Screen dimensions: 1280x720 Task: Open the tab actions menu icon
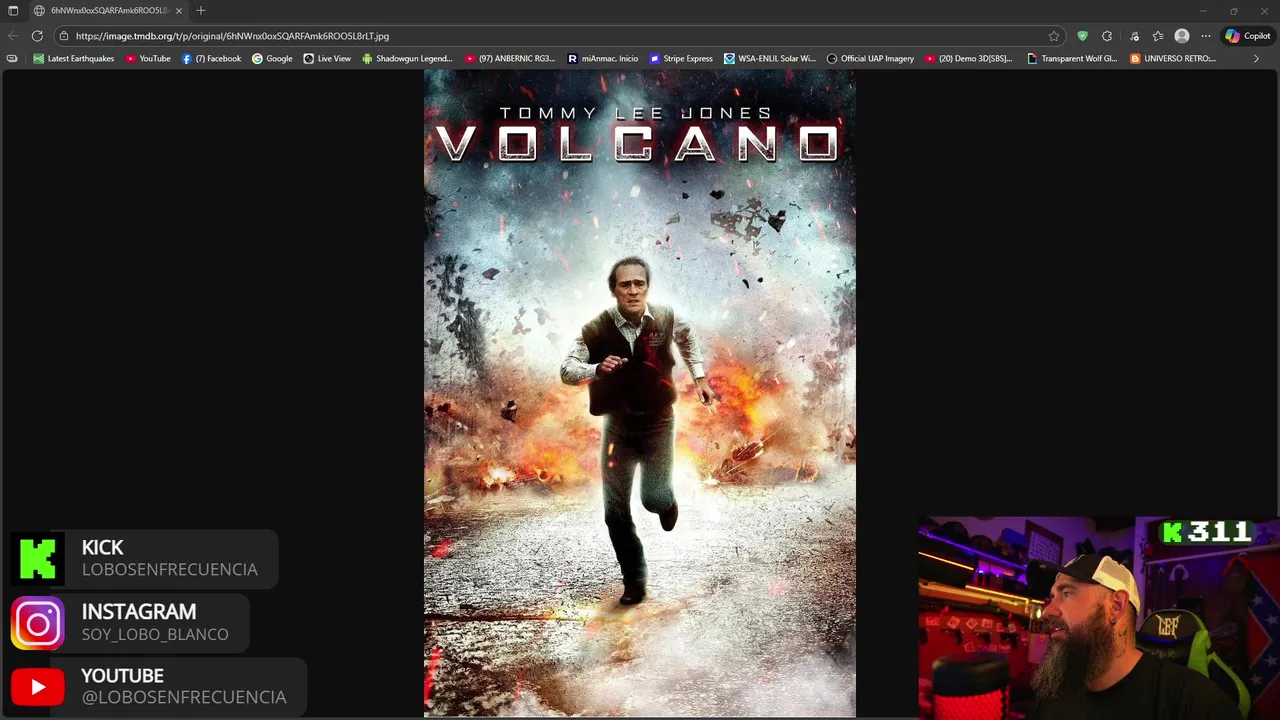click(x=13, y=10)
